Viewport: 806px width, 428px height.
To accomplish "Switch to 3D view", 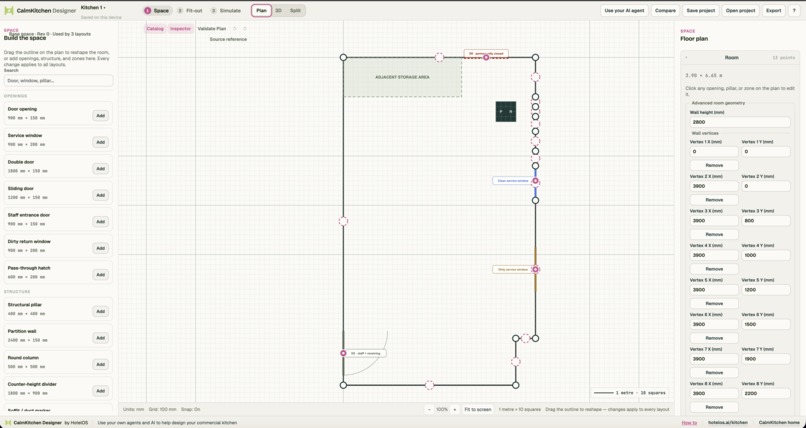I will pos(278,10).
